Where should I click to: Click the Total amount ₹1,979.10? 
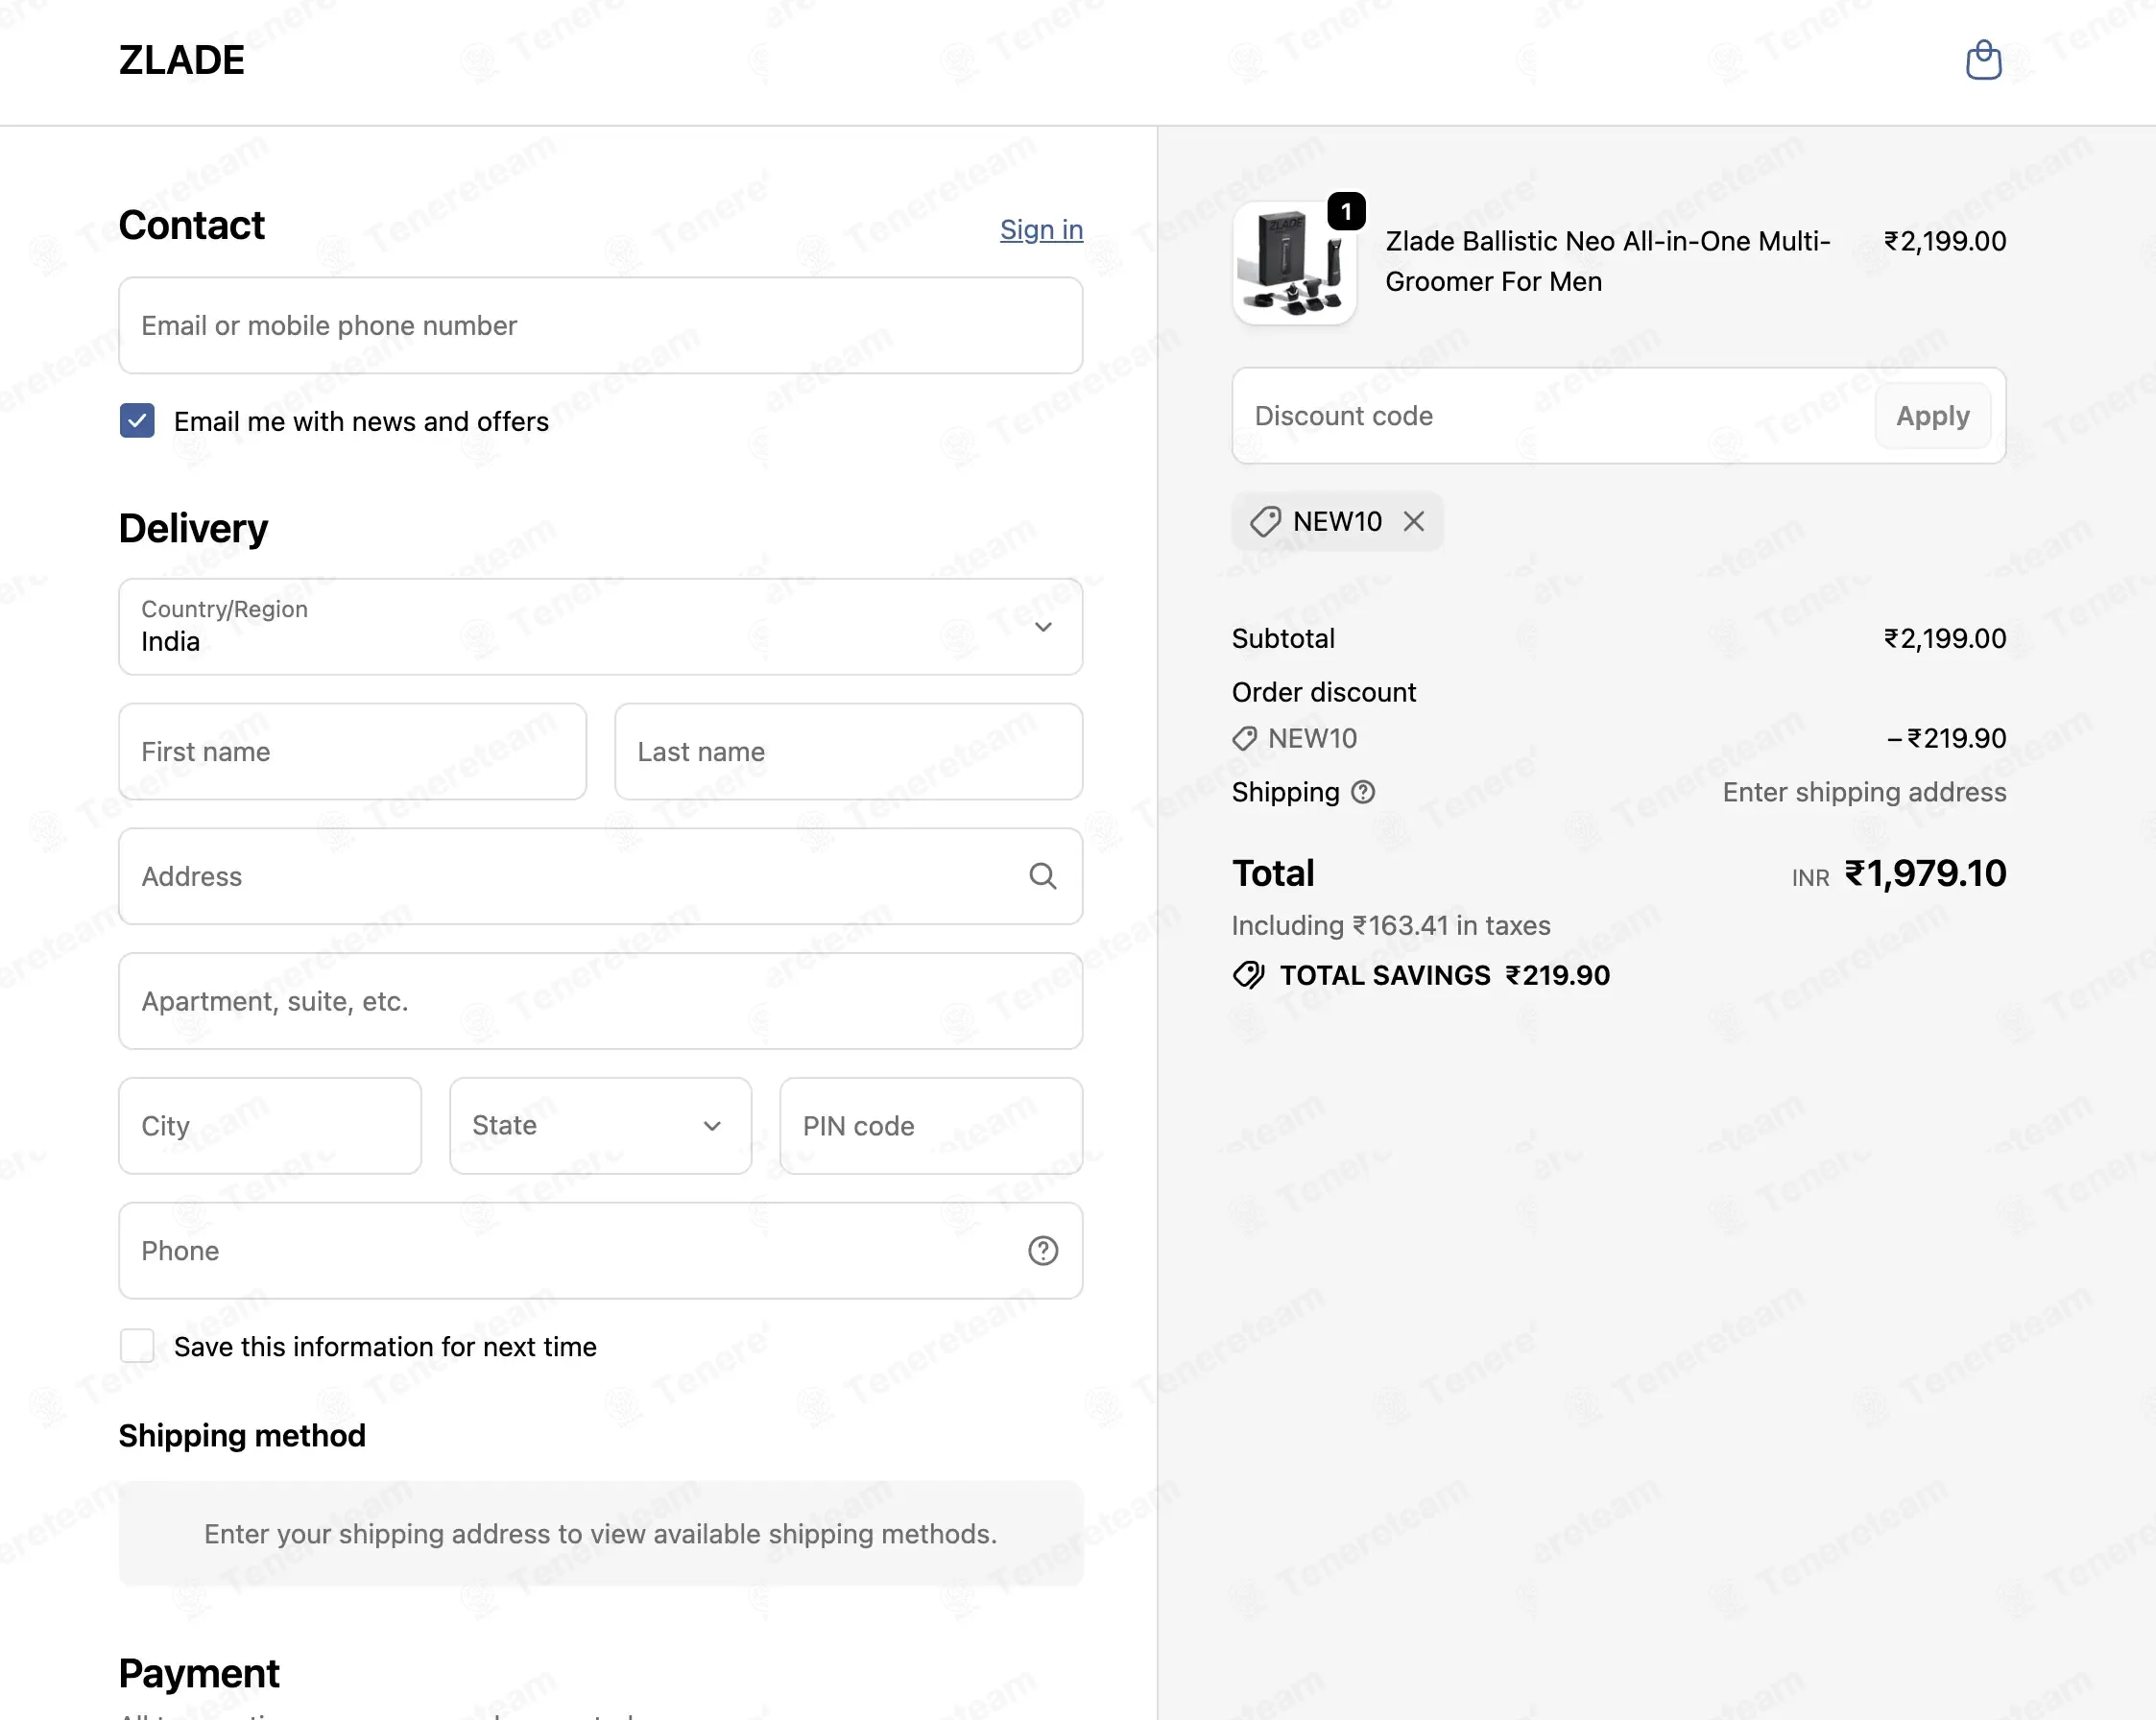[1925, 873]
